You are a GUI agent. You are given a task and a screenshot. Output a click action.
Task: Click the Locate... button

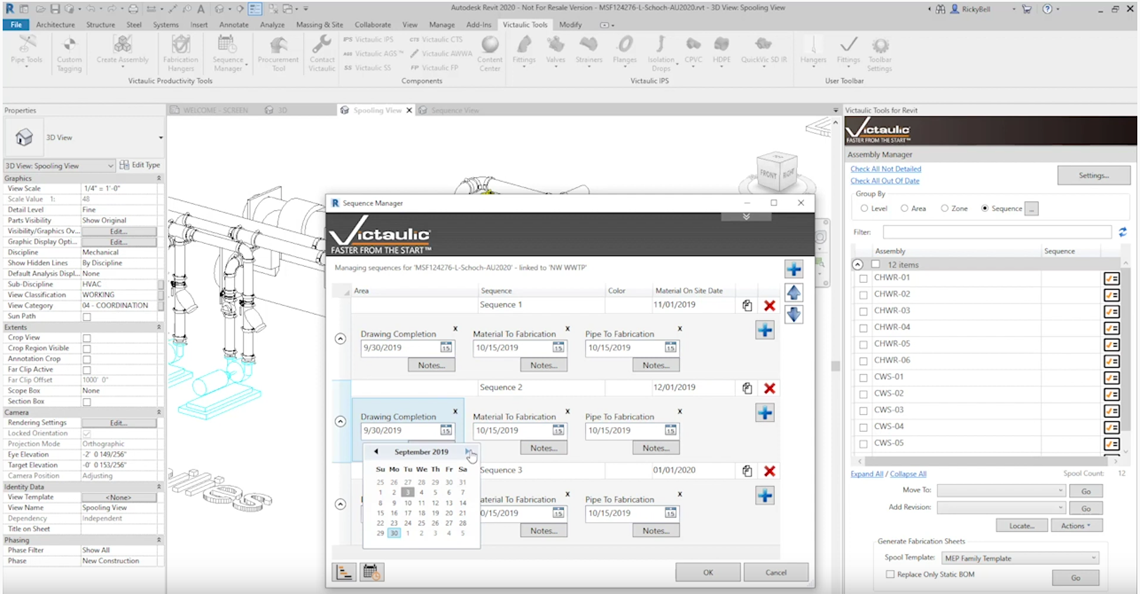pos(1021,526)
